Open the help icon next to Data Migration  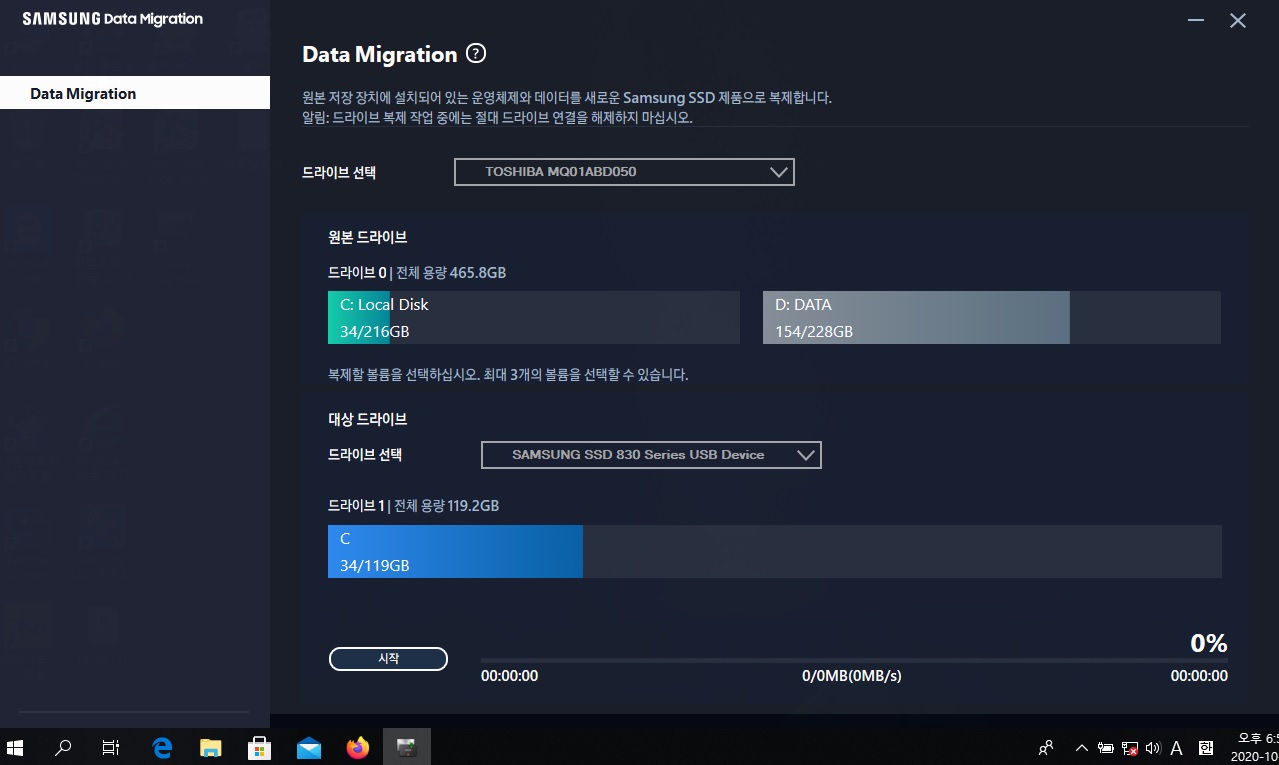click(476, 54)
